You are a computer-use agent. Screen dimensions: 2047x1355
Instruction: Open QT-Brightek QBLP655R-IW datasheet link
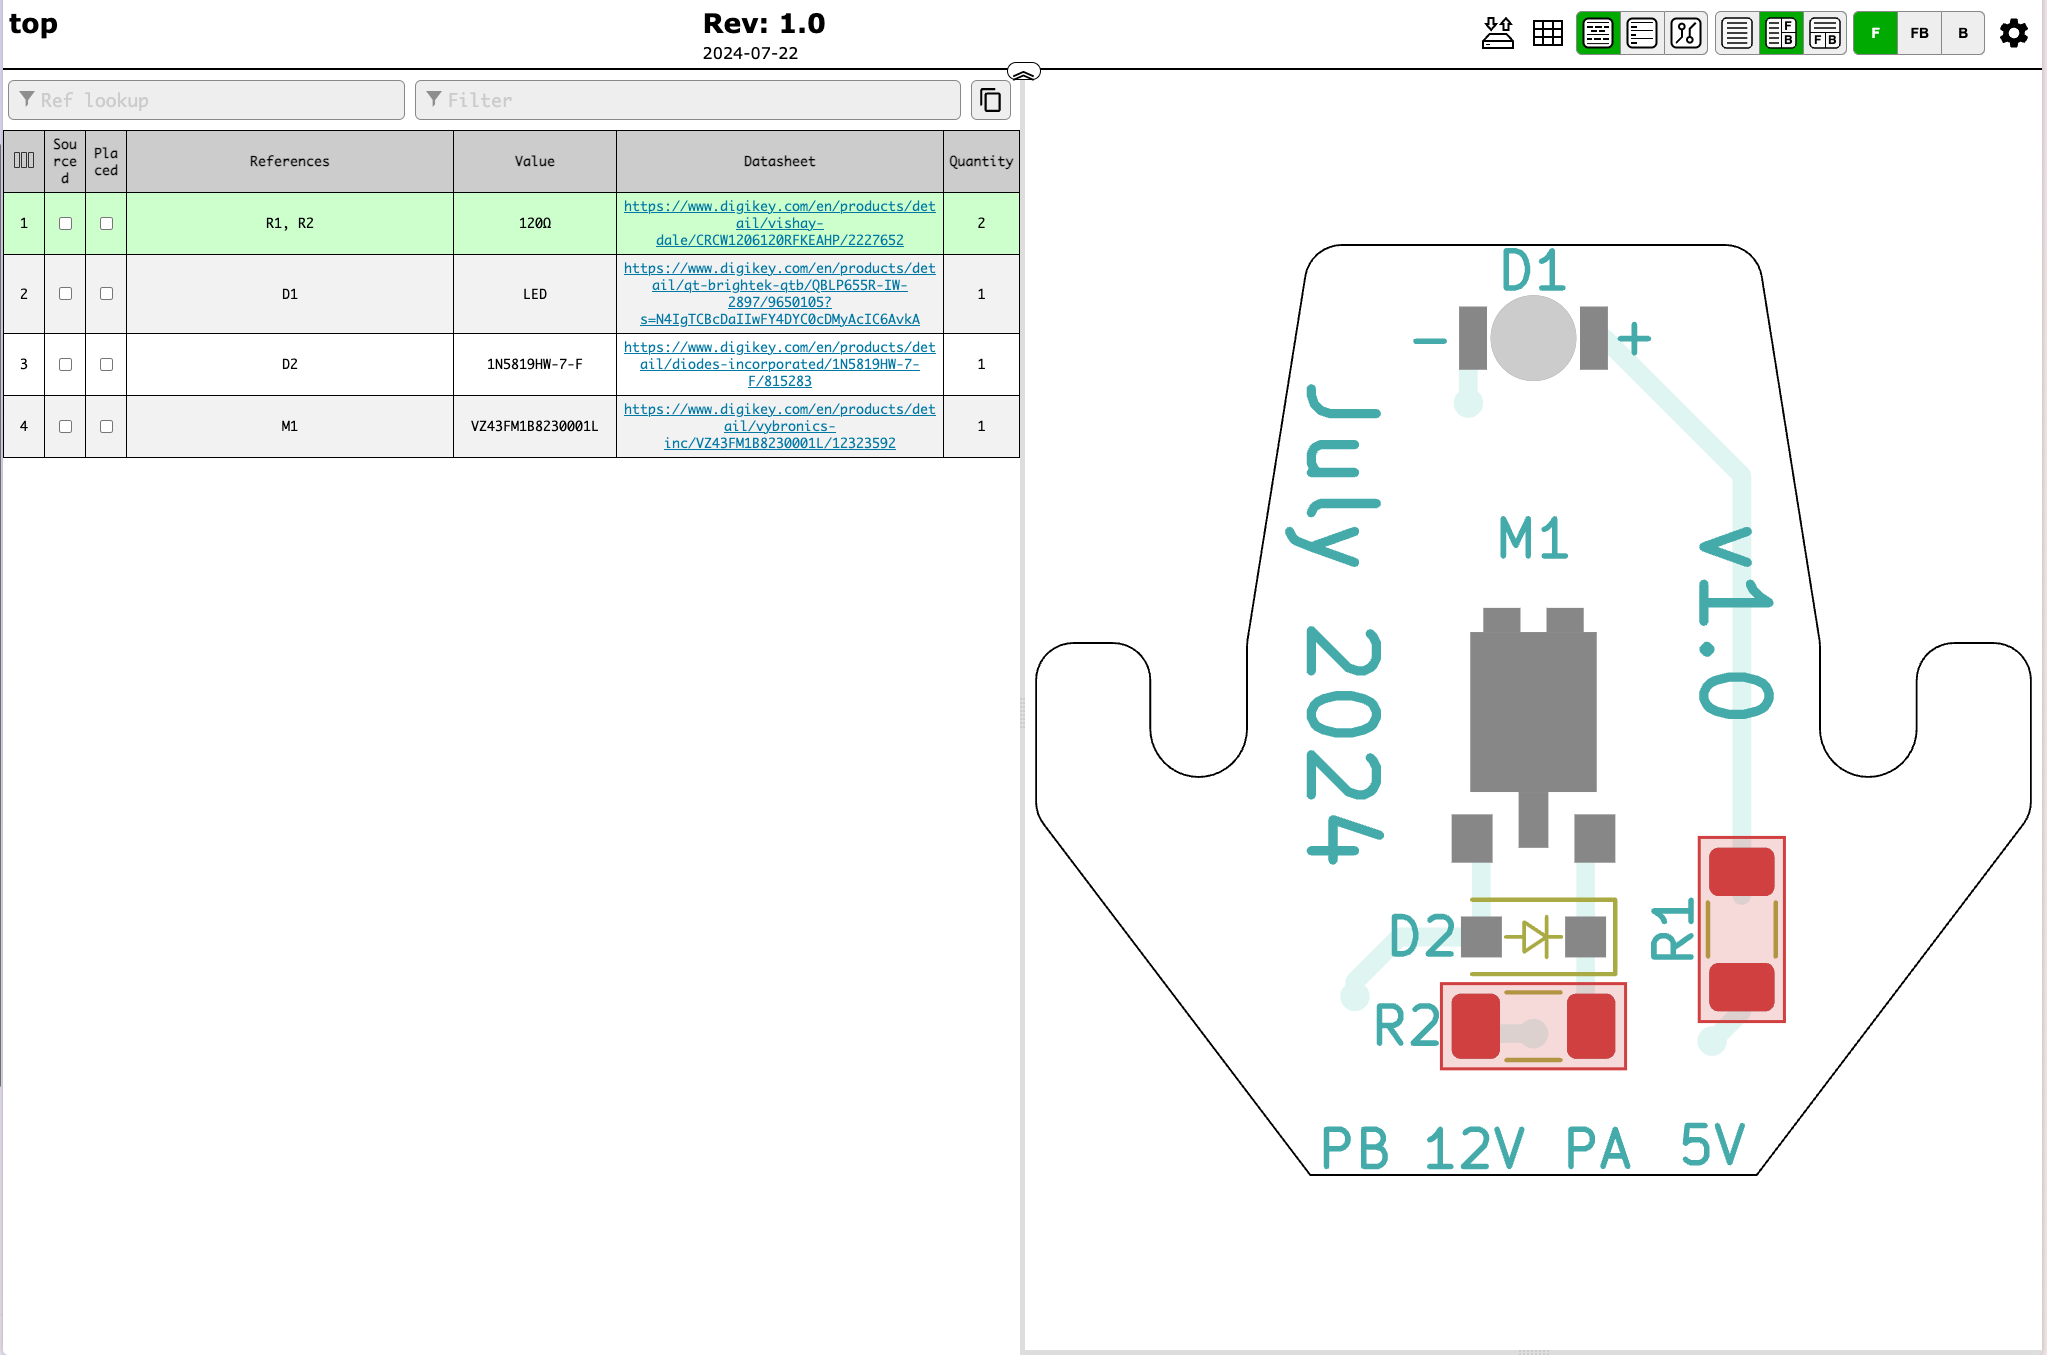point(780,294)
